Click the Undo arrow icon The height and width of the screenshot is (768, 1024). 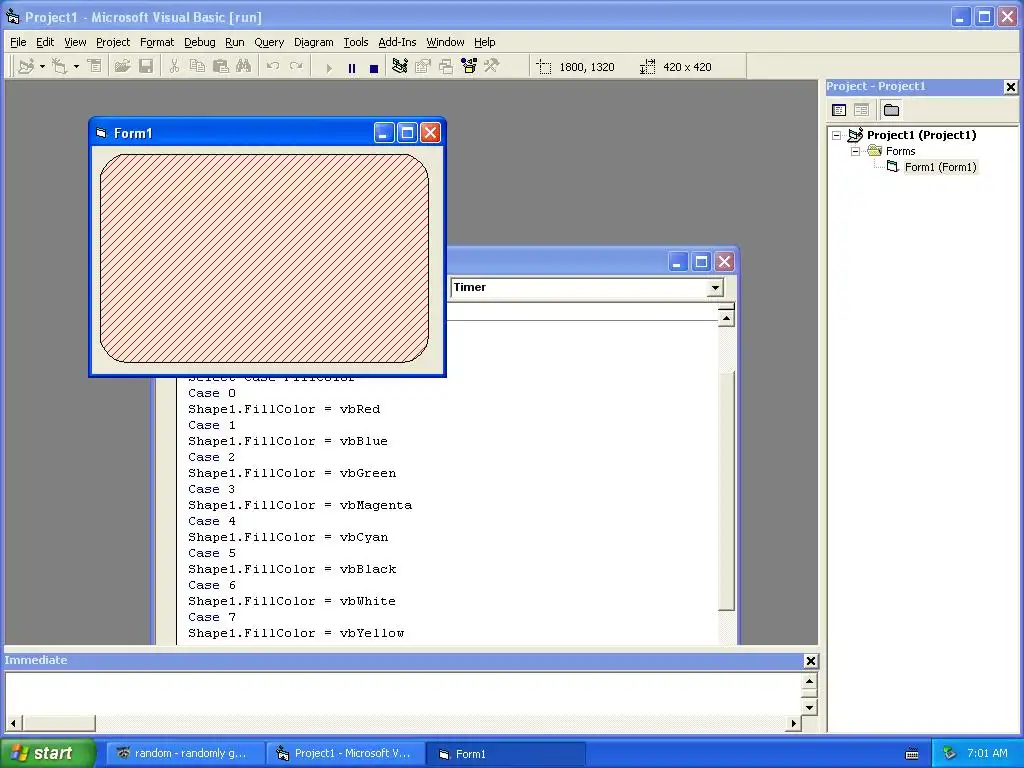tap(273, 66)
